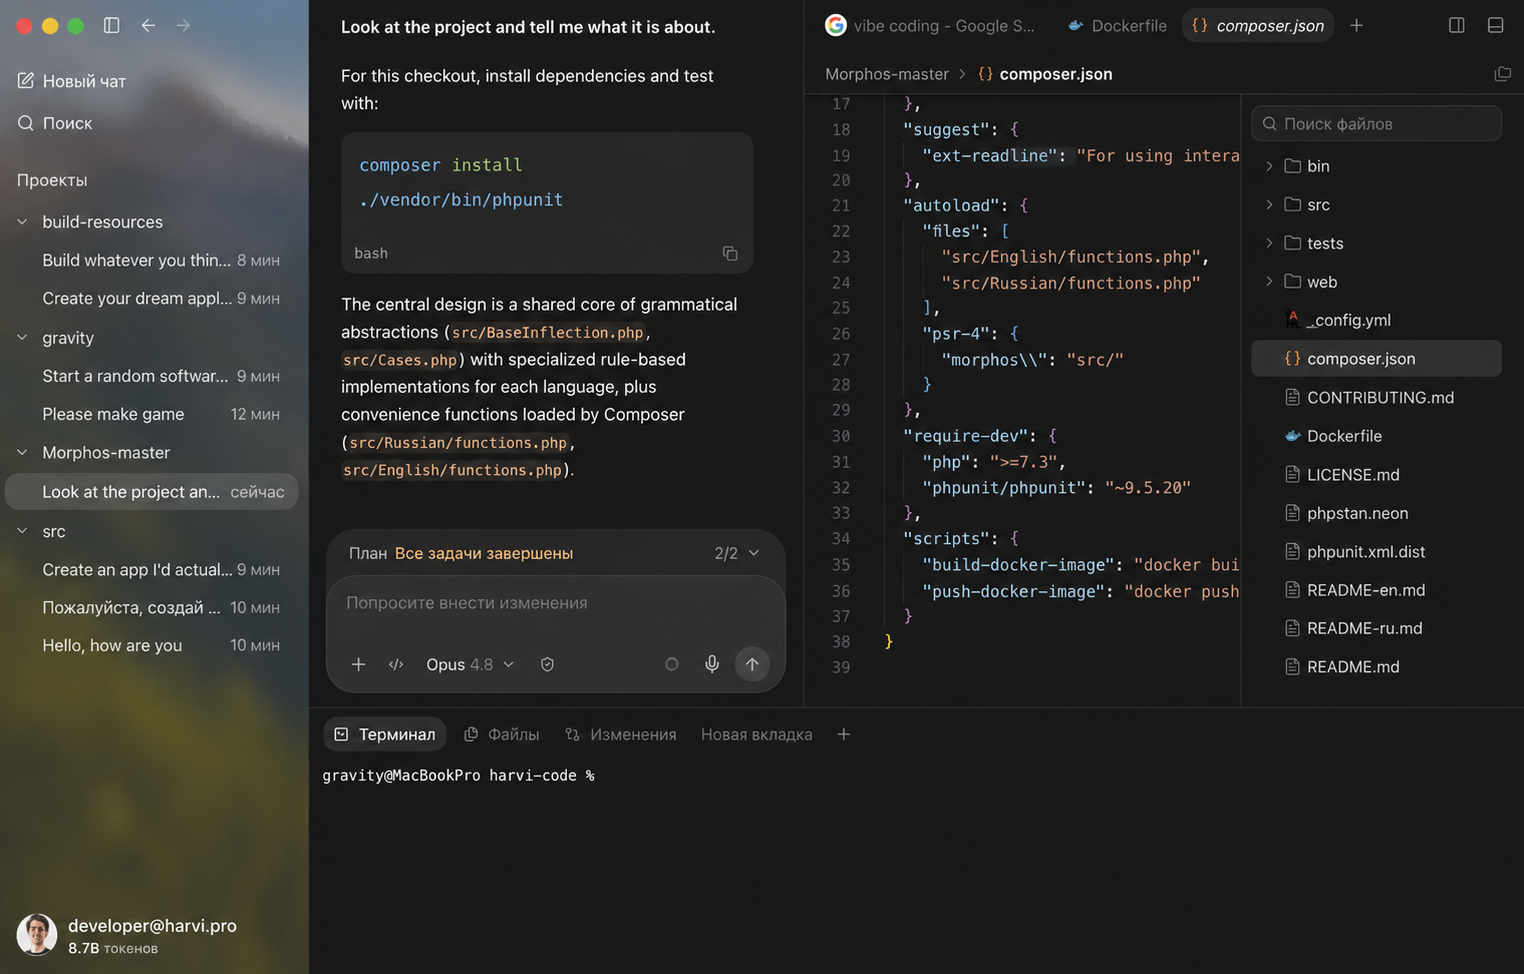Open Dockerfile in the file tree
The width and height of the screenshot is (1524, 974).
click(x=1376, y=436)
